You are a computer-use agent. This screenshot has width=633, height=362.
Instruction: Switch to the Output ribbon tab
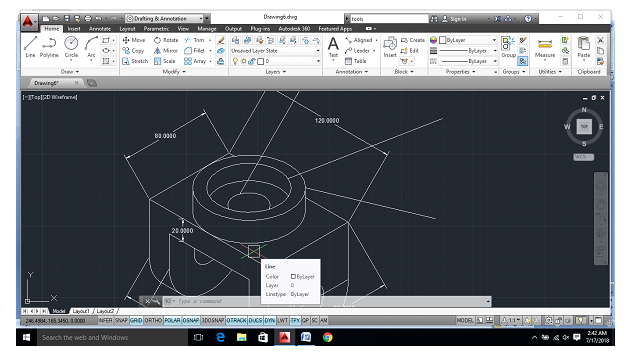pos(233,29)
